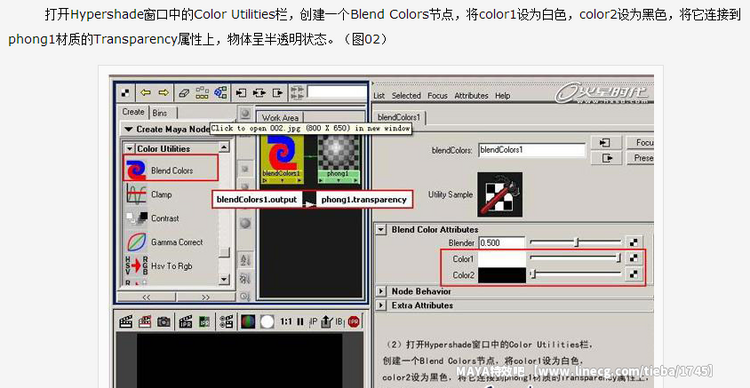Expand the Extra Attributes section
The image size is (750, 388).
coord(381,305)
